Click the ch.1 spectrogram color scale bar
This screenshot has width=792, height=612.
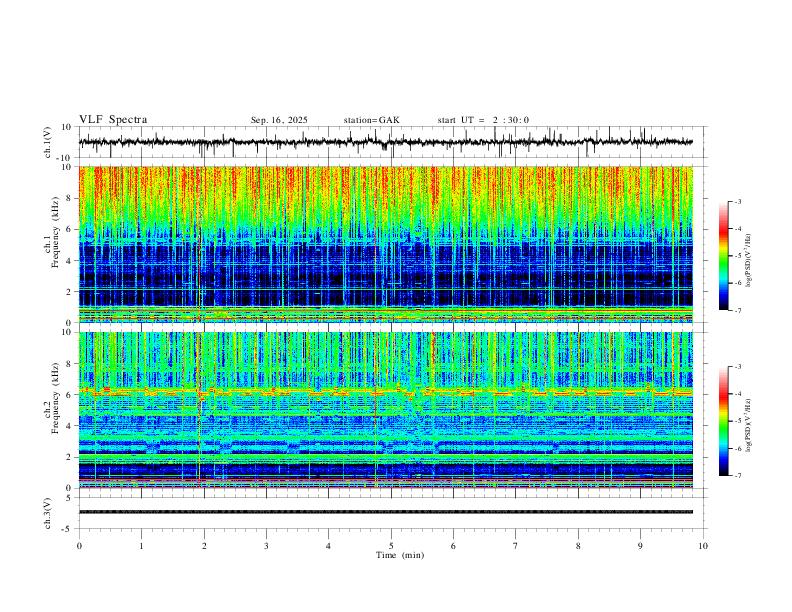[724, 256]
